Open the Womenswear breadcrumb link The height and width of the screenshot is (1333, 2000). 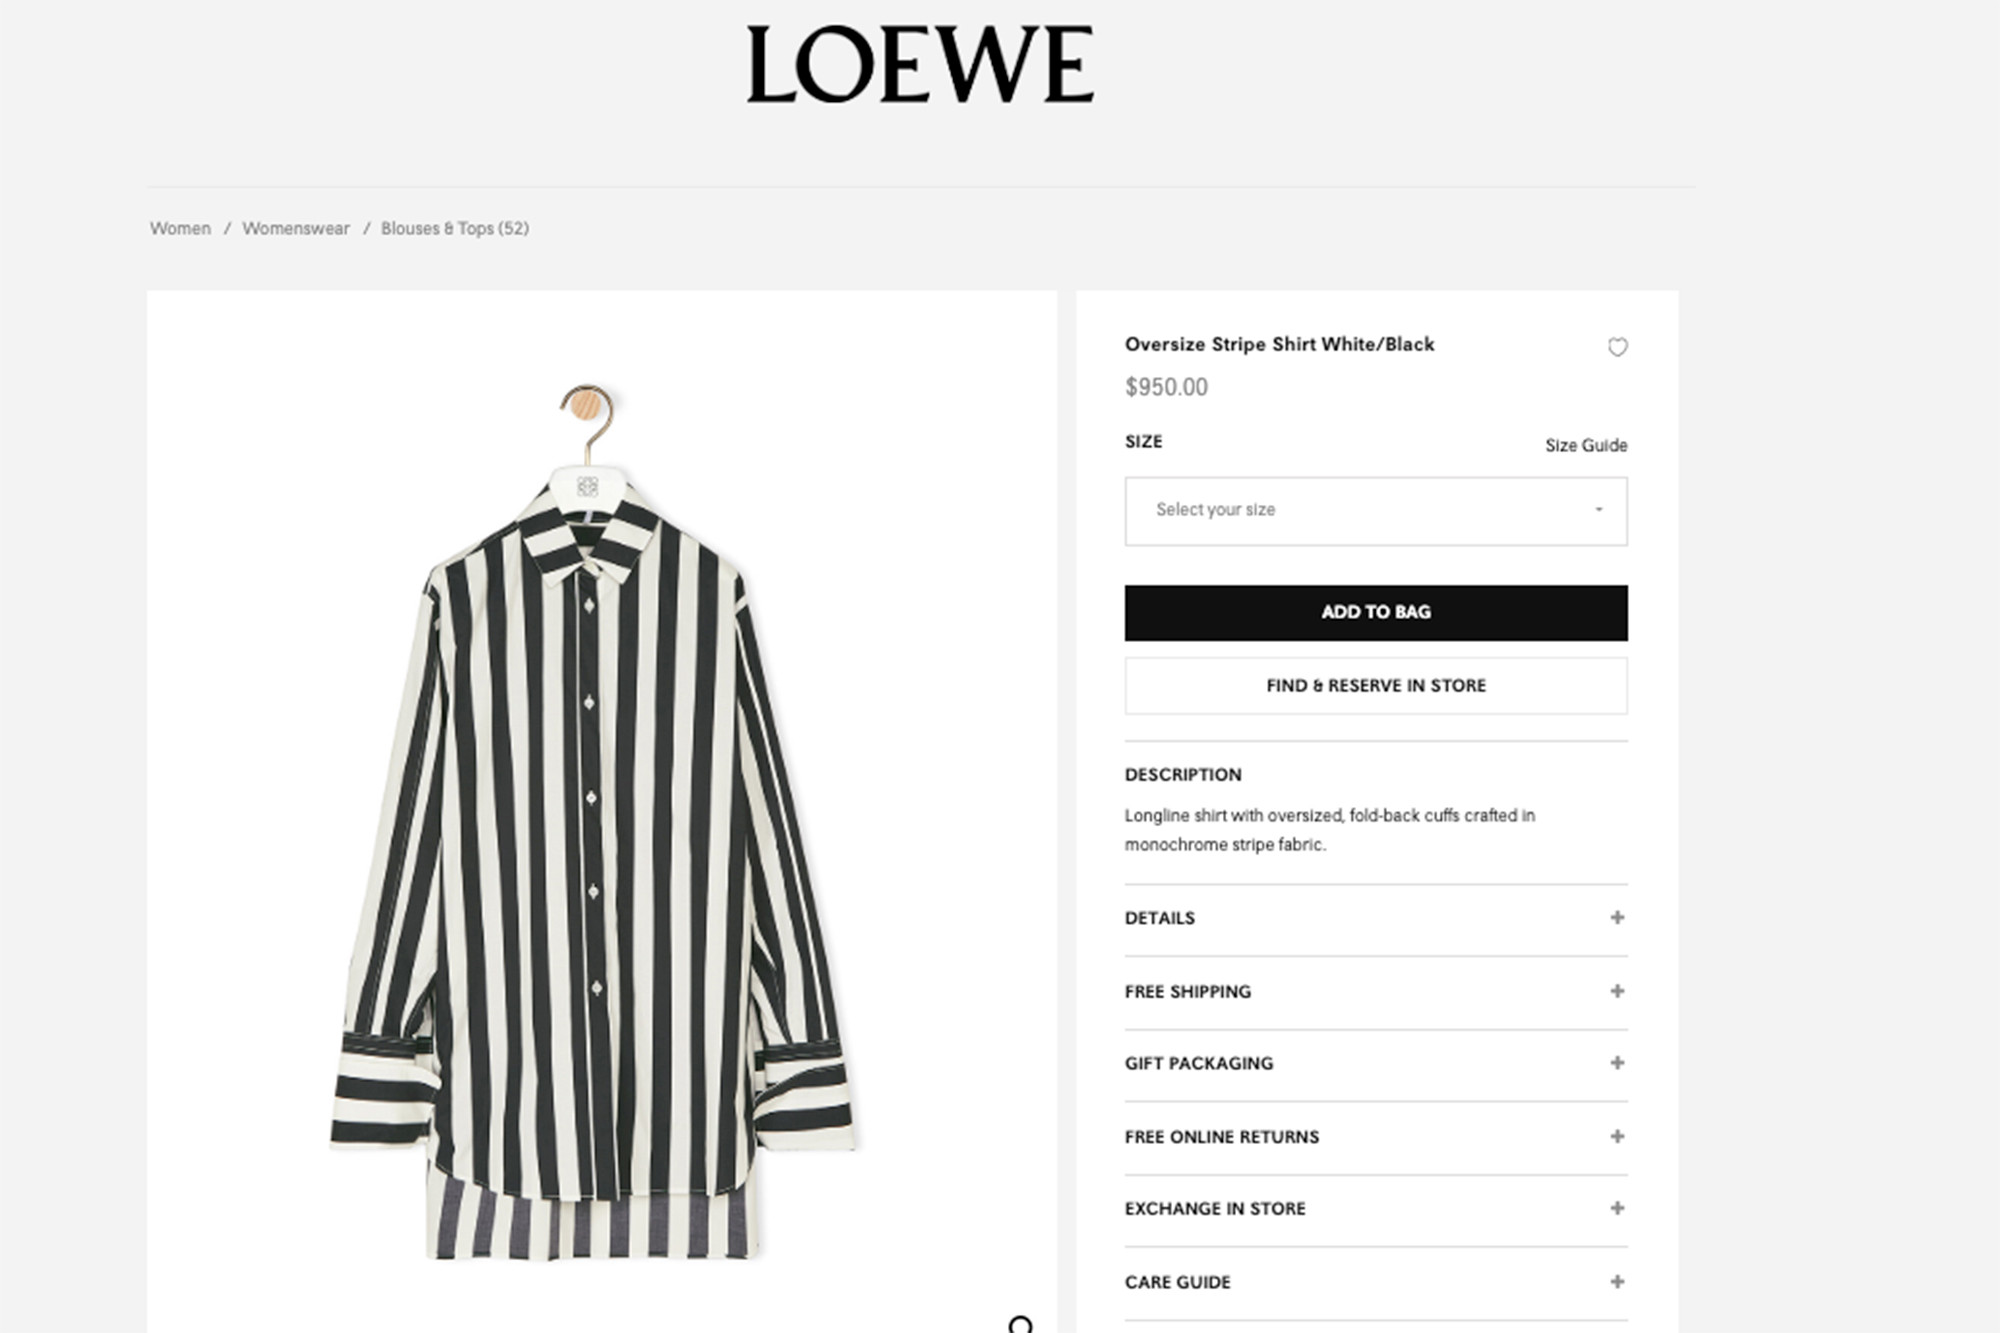(296, 229)
